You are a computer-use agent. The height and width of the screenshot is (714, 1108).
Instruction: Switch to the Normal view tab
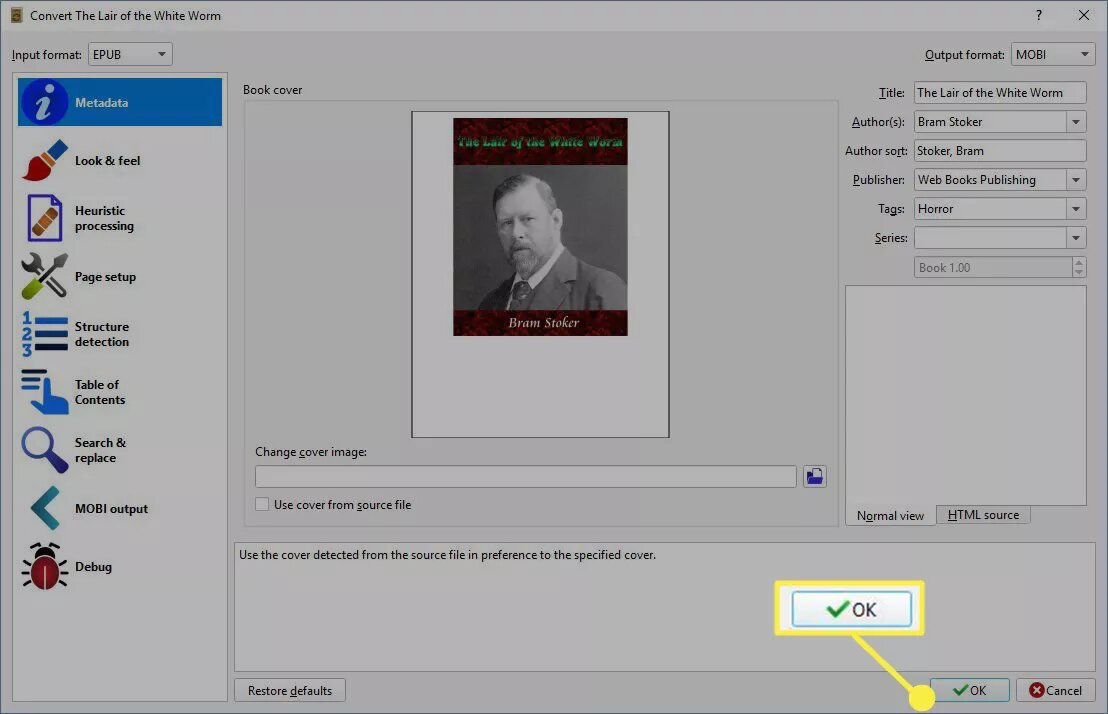click(x=890, y=516)
